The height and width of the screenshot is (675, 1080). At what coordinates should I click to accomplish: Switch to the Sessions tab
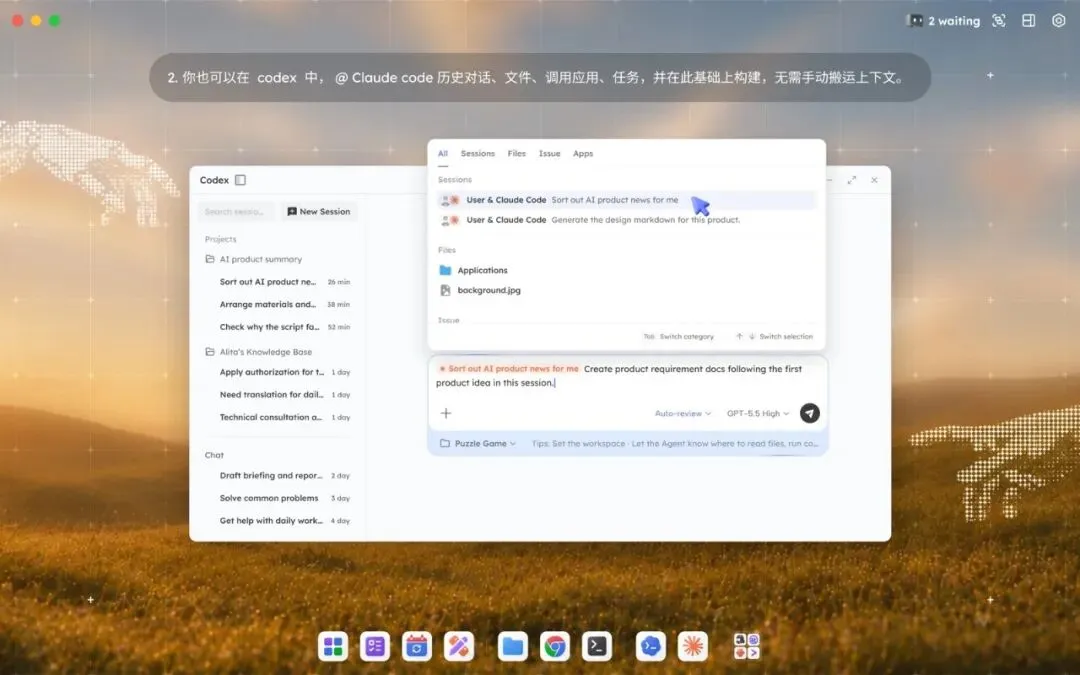[477, 154]
